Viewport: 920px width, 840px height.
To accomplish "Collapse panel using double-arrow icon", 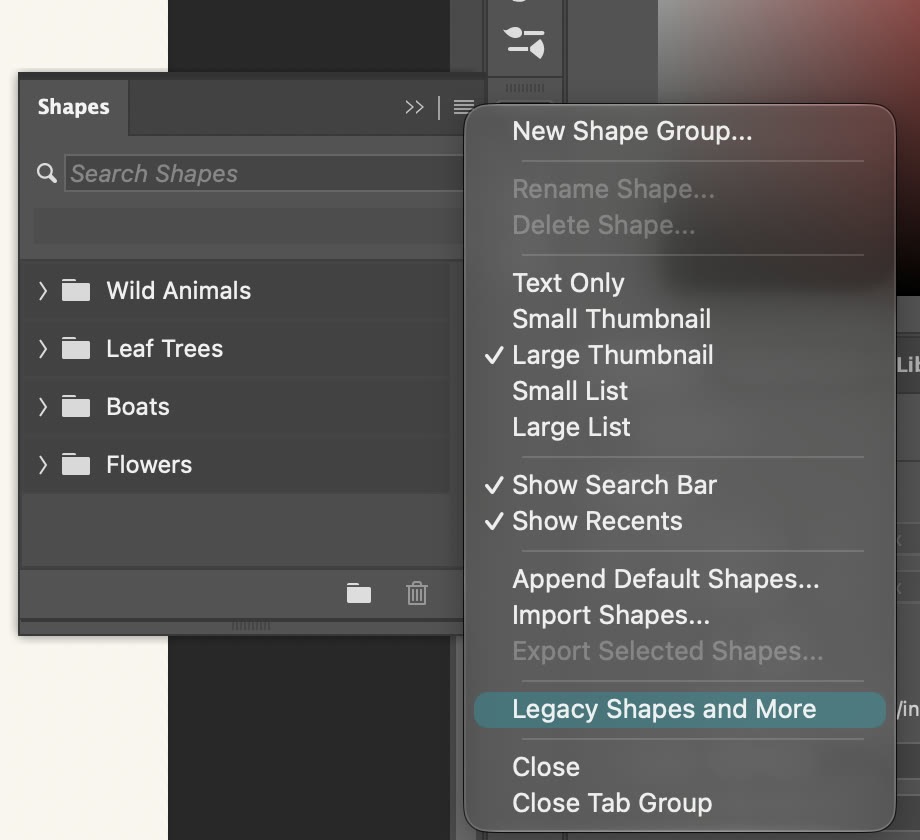I will tap(414, 107).
